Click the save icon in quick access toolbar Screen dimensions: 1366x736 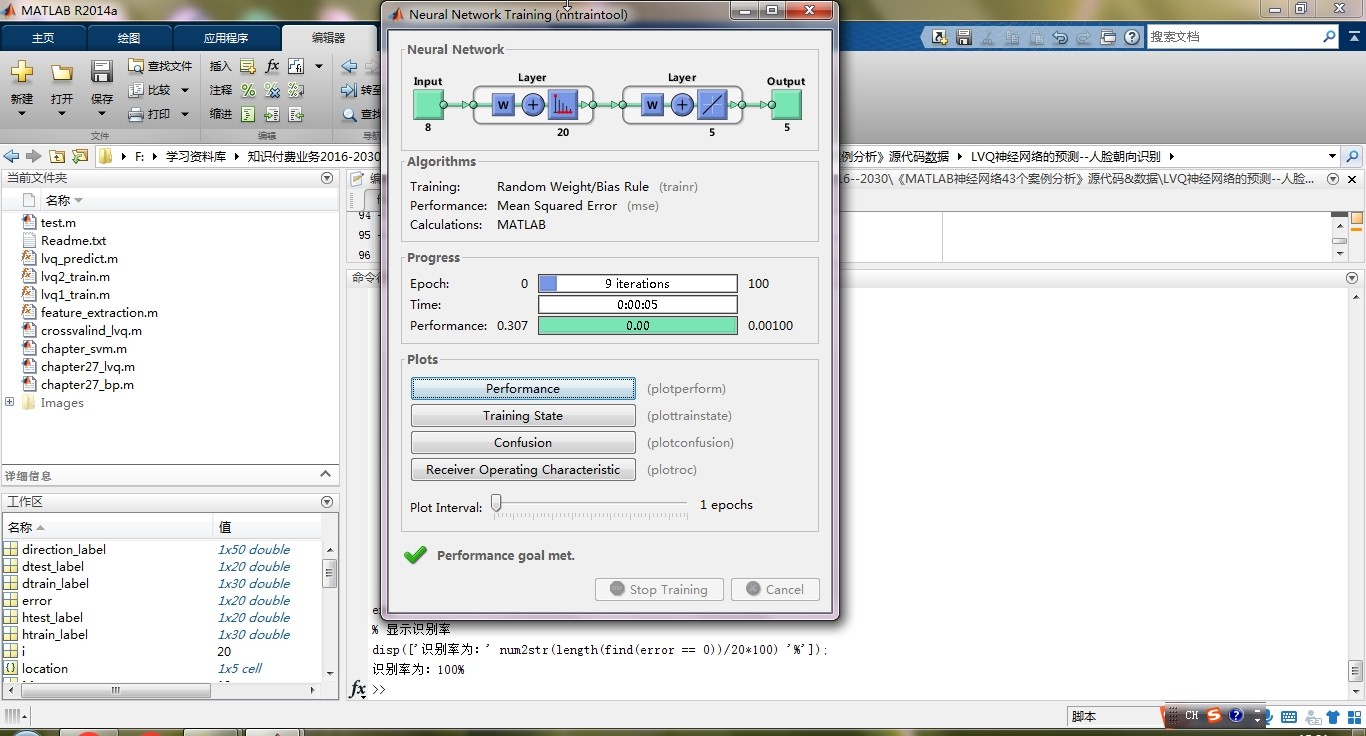[964, 37]
